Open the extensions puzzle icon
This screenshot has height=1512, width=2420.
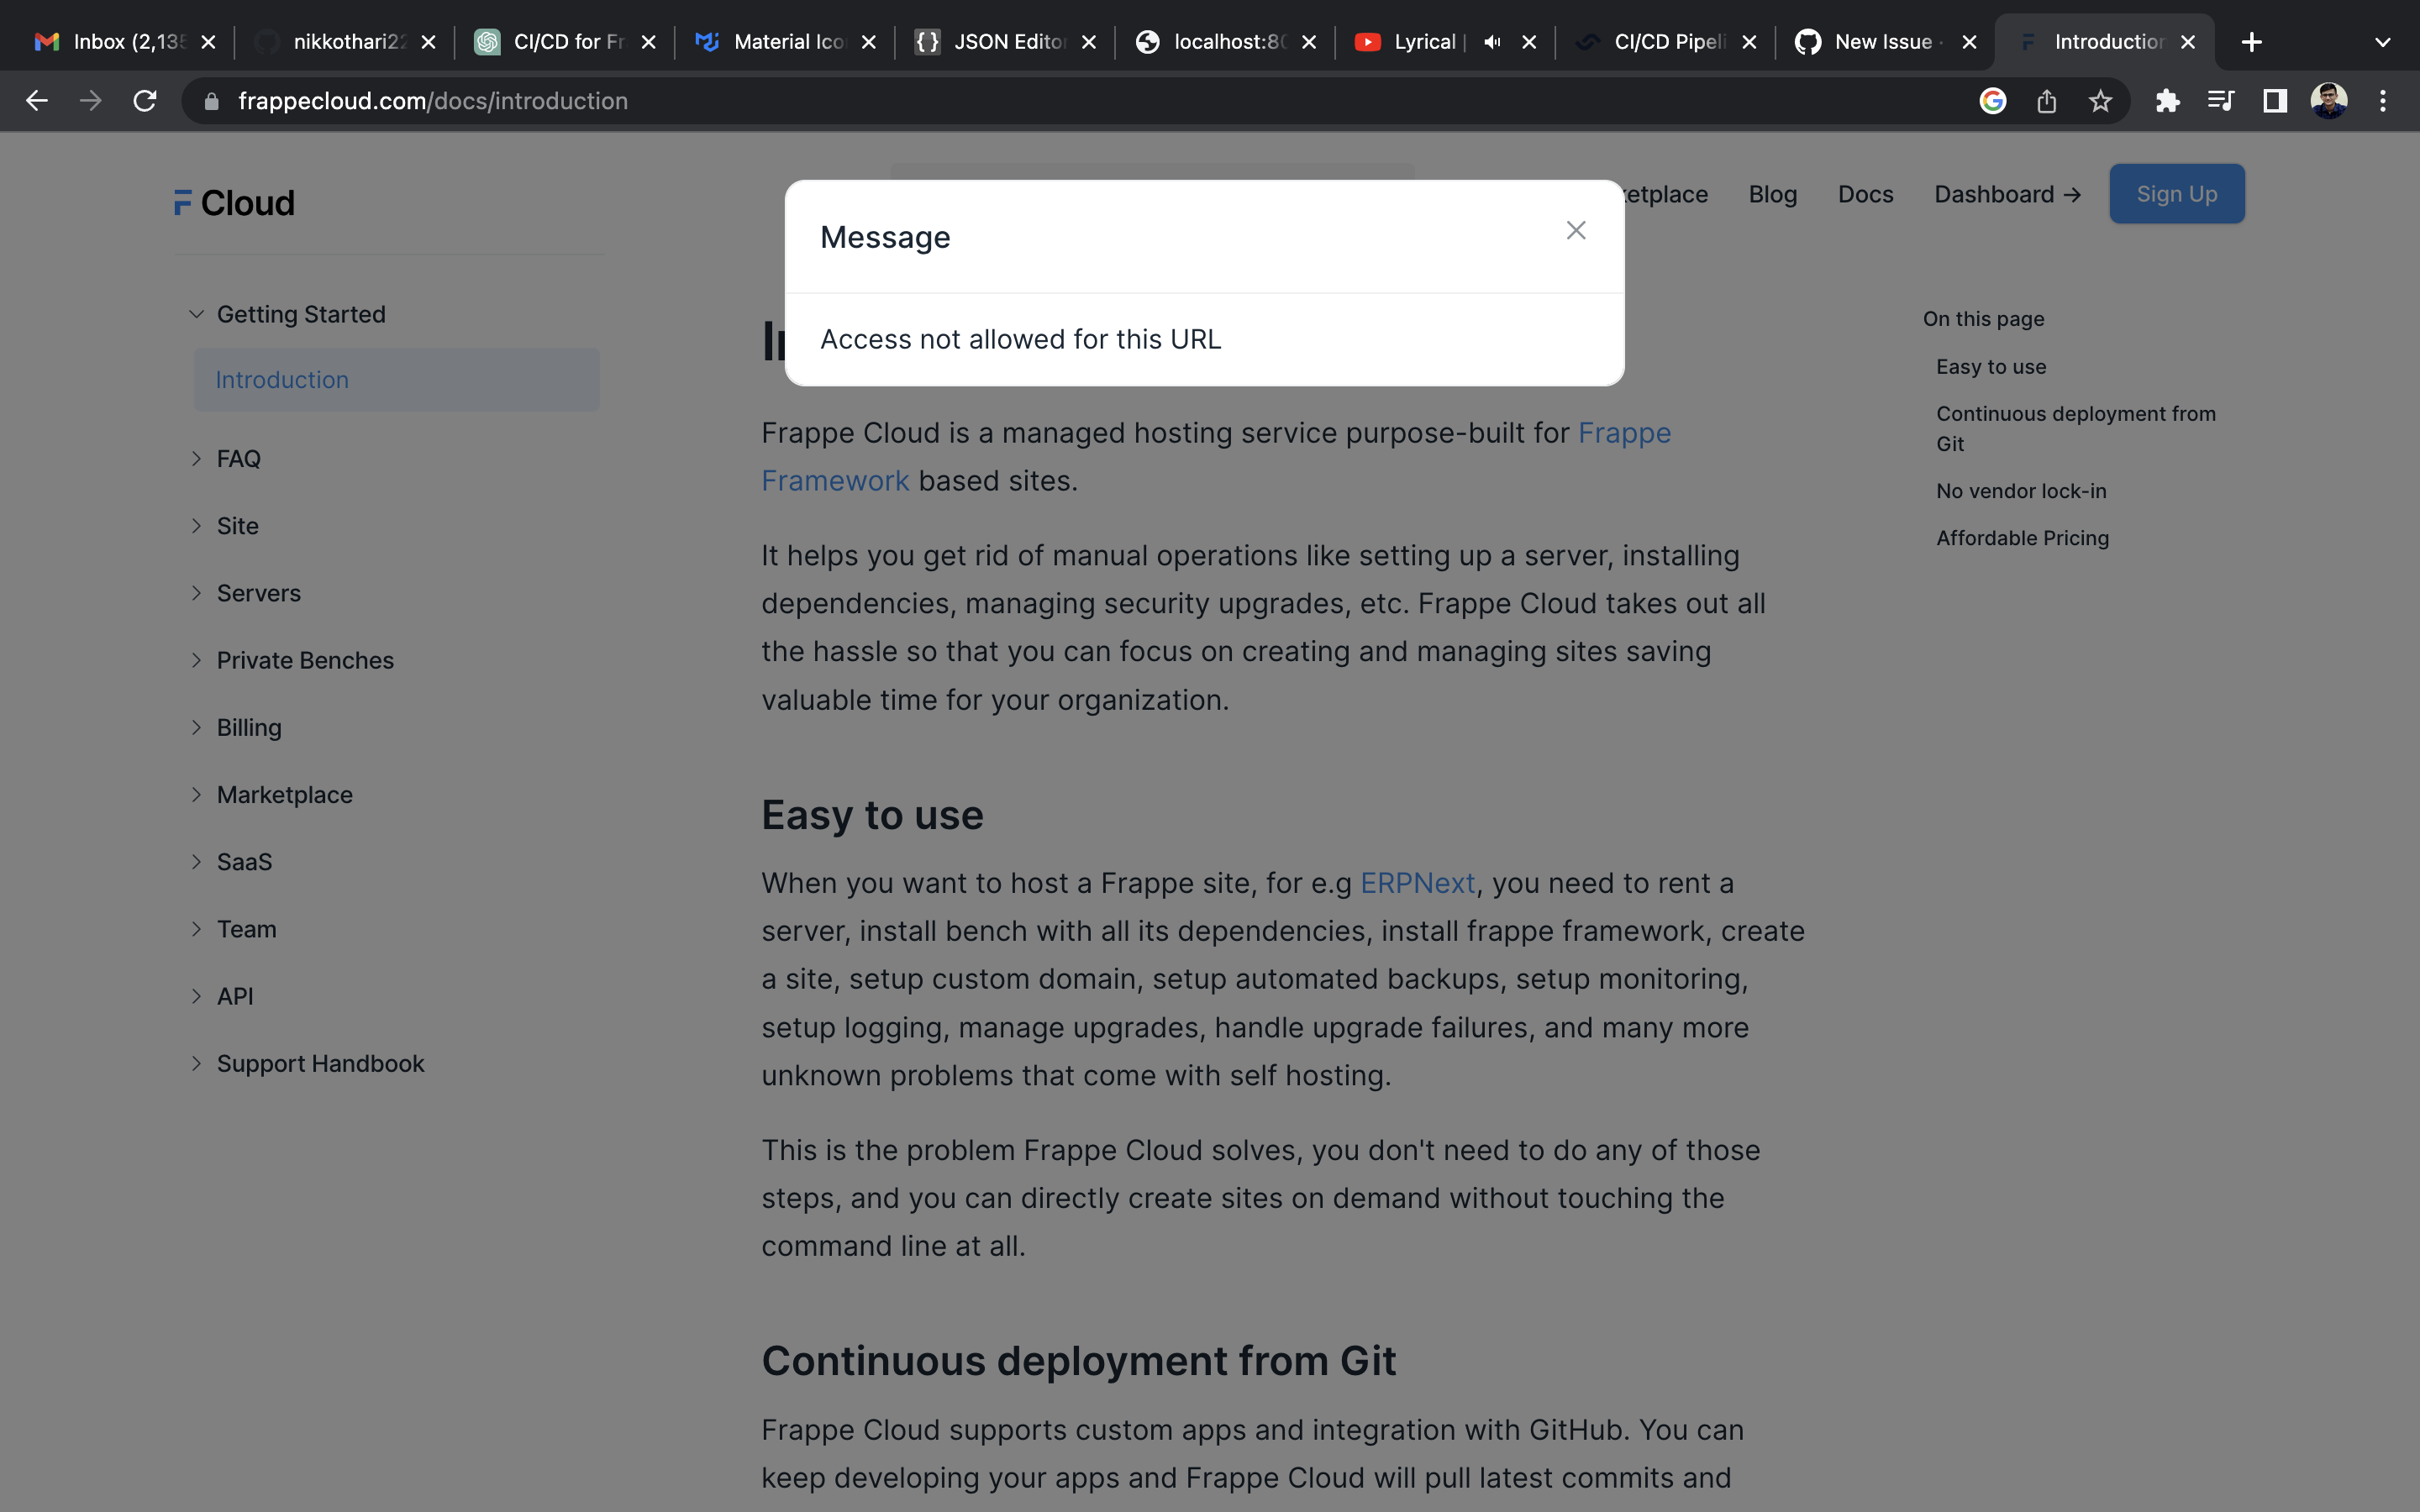tap(2167, 100)
